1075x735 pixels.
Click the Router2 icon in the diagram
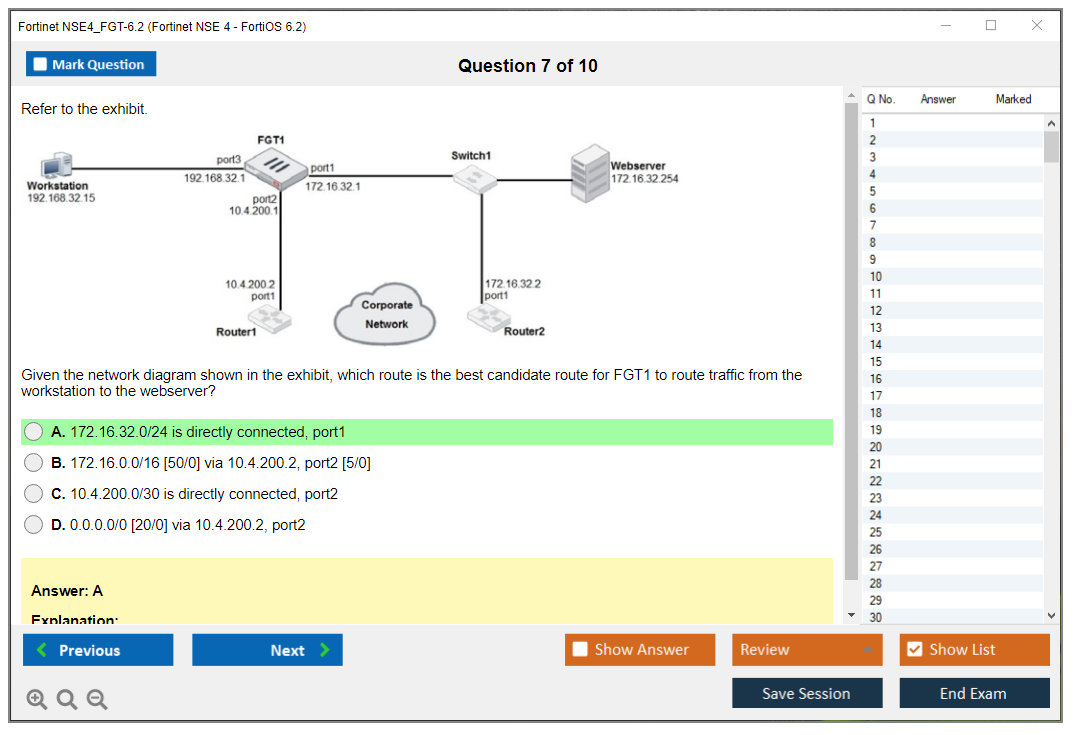(487, 318)
